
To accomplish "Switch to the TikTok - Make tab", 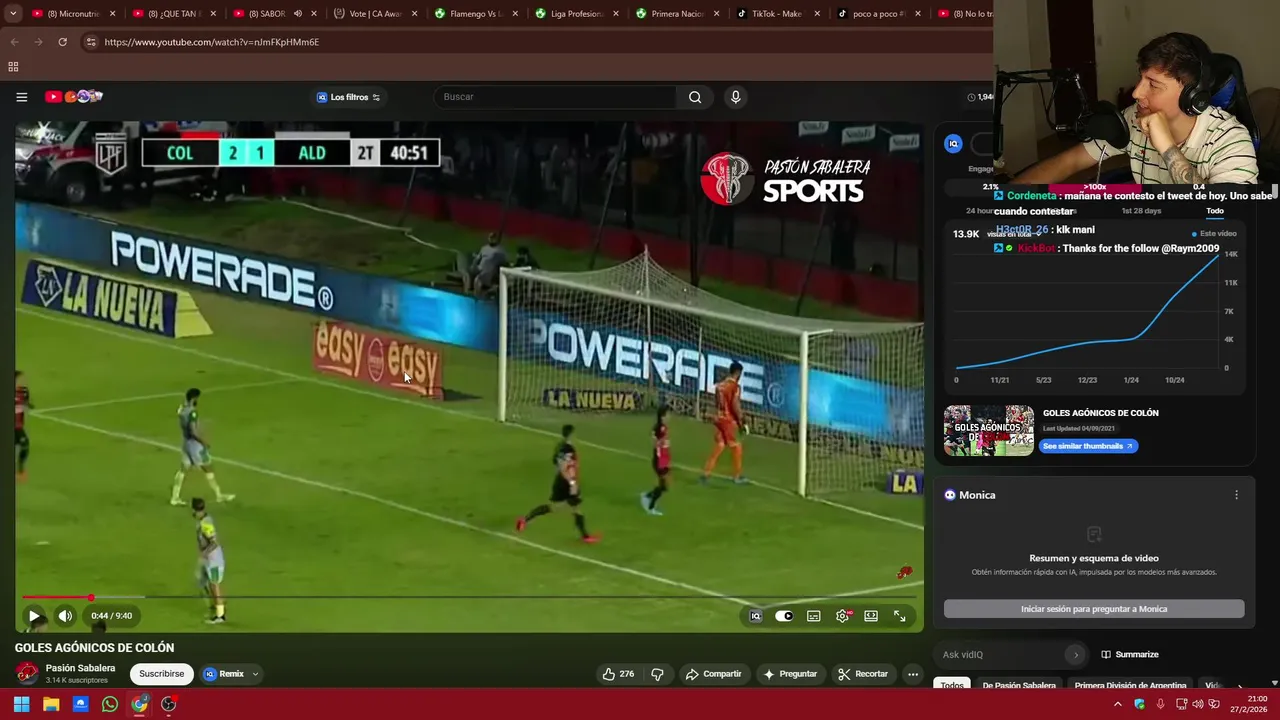I will 777,14.
